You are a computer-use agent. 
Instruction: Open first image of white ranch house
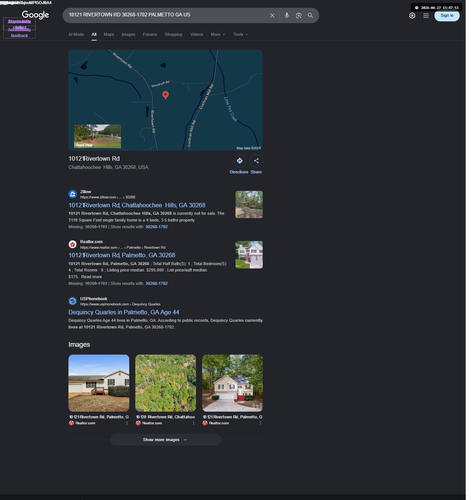99,383
